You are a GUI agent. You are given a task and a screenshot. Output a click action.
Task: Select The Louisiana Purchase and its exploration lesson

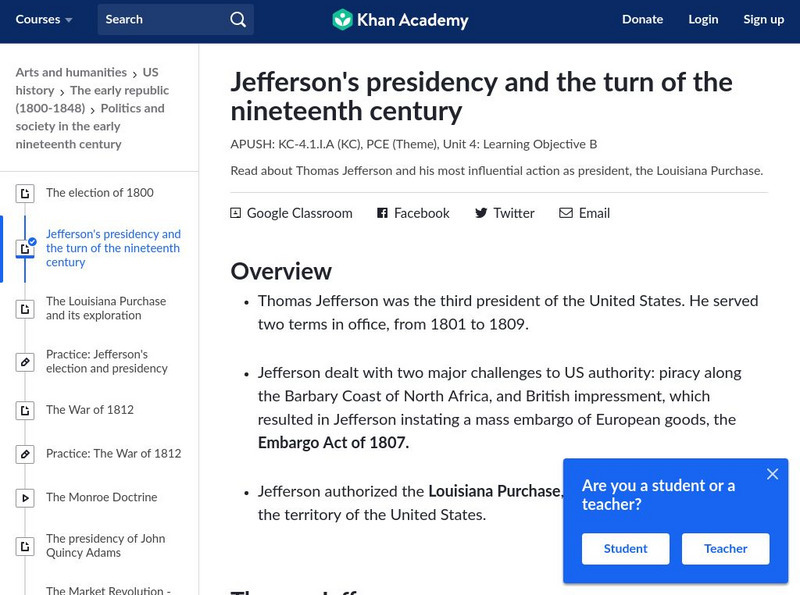tap(106, 308)
